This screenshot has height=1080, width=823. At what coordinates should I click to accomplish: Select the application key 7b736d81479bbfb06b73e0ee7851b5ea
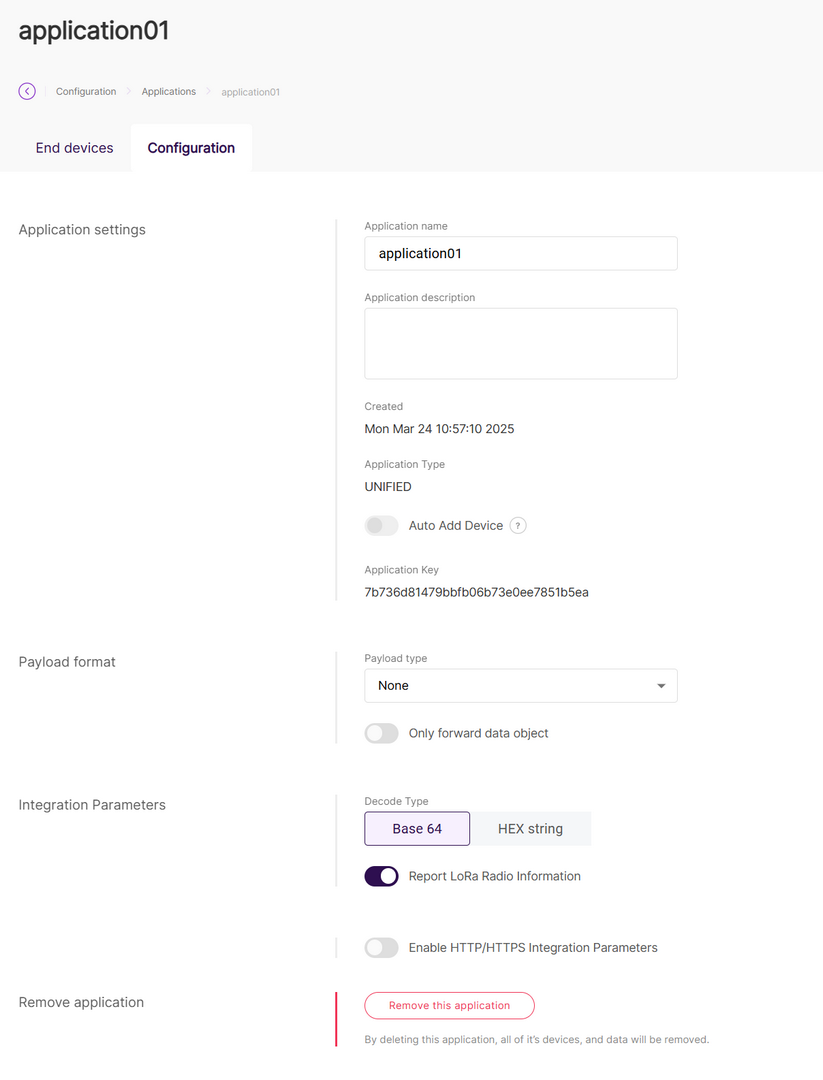pyautogui.click(x=477, y=592)
